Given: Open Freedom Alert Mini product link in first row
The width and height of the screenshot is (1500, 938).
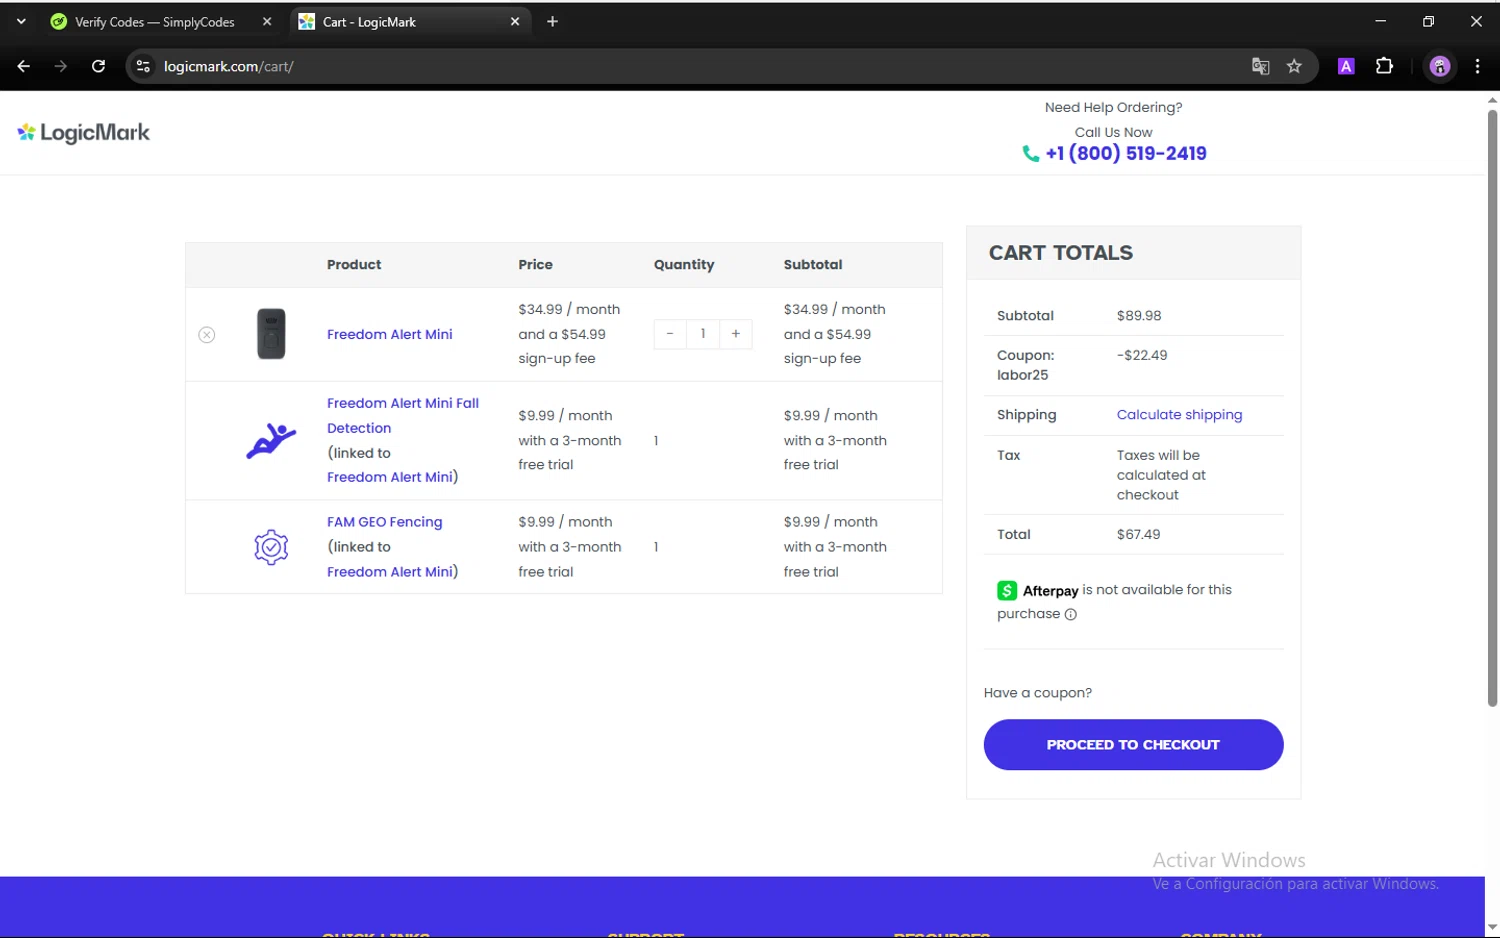Looking at the screenshot, I should click(x=390, y=334).
